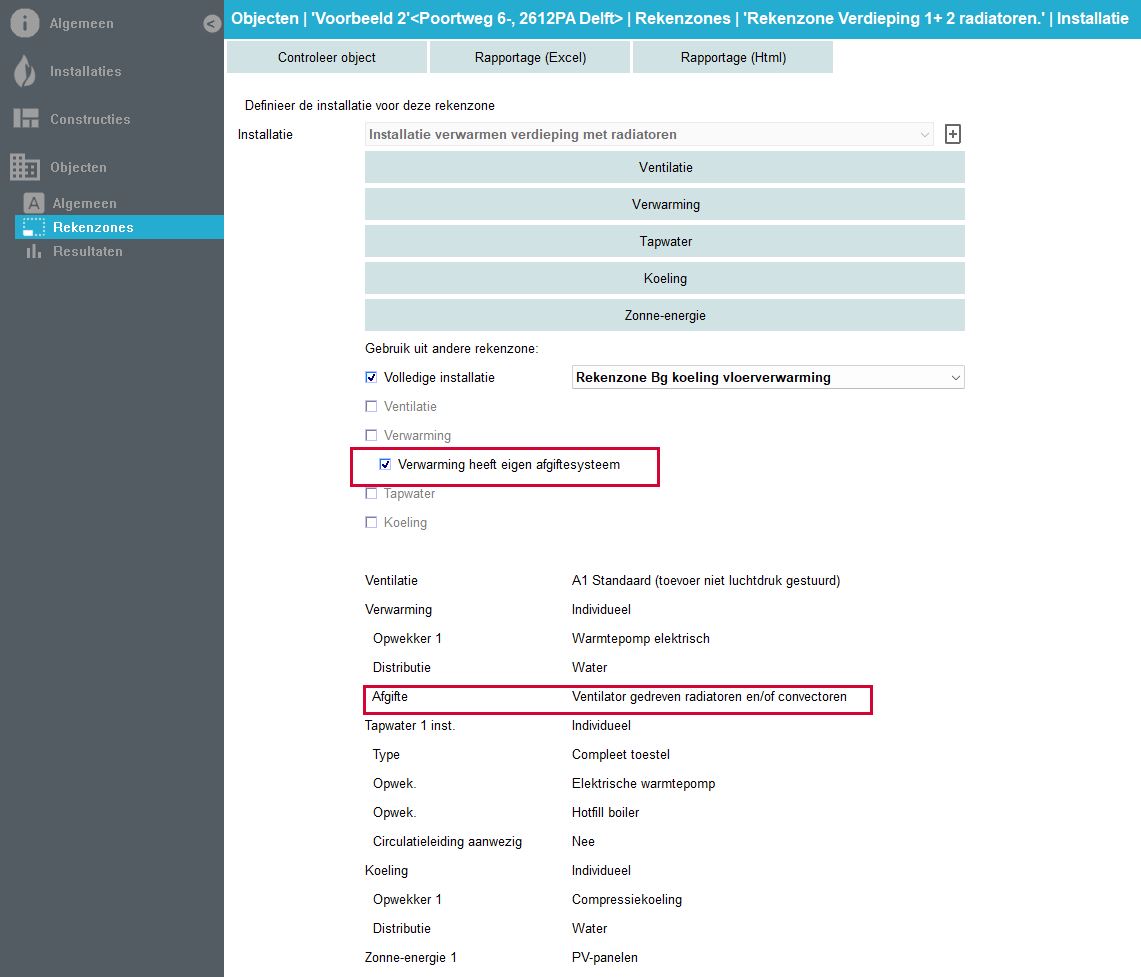This screenshot has width=1141, height=977.
Task: Click the Controleer object button
Action: 327,57
